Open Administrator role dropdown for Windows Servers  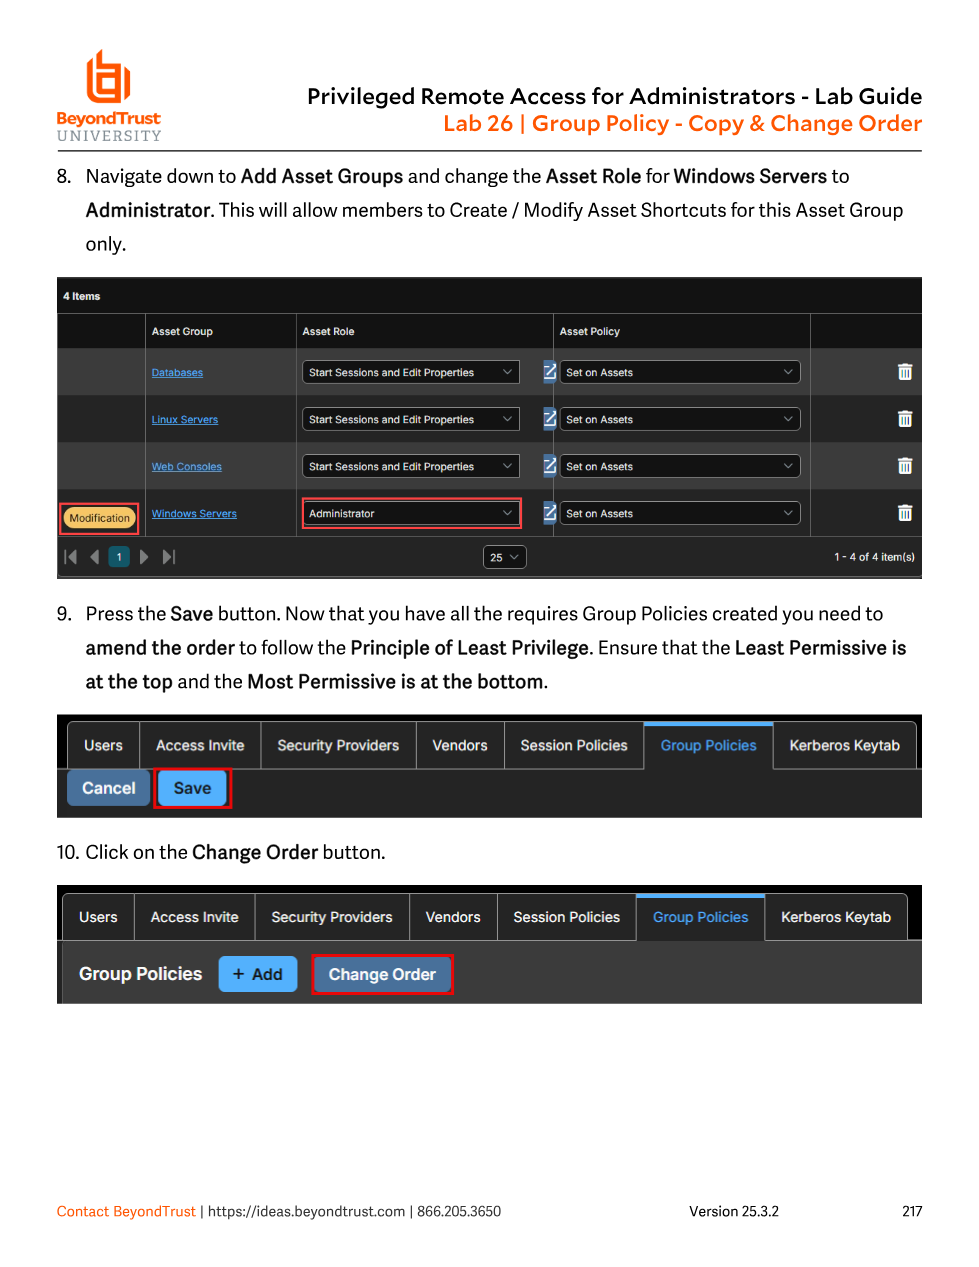(411, 513)
